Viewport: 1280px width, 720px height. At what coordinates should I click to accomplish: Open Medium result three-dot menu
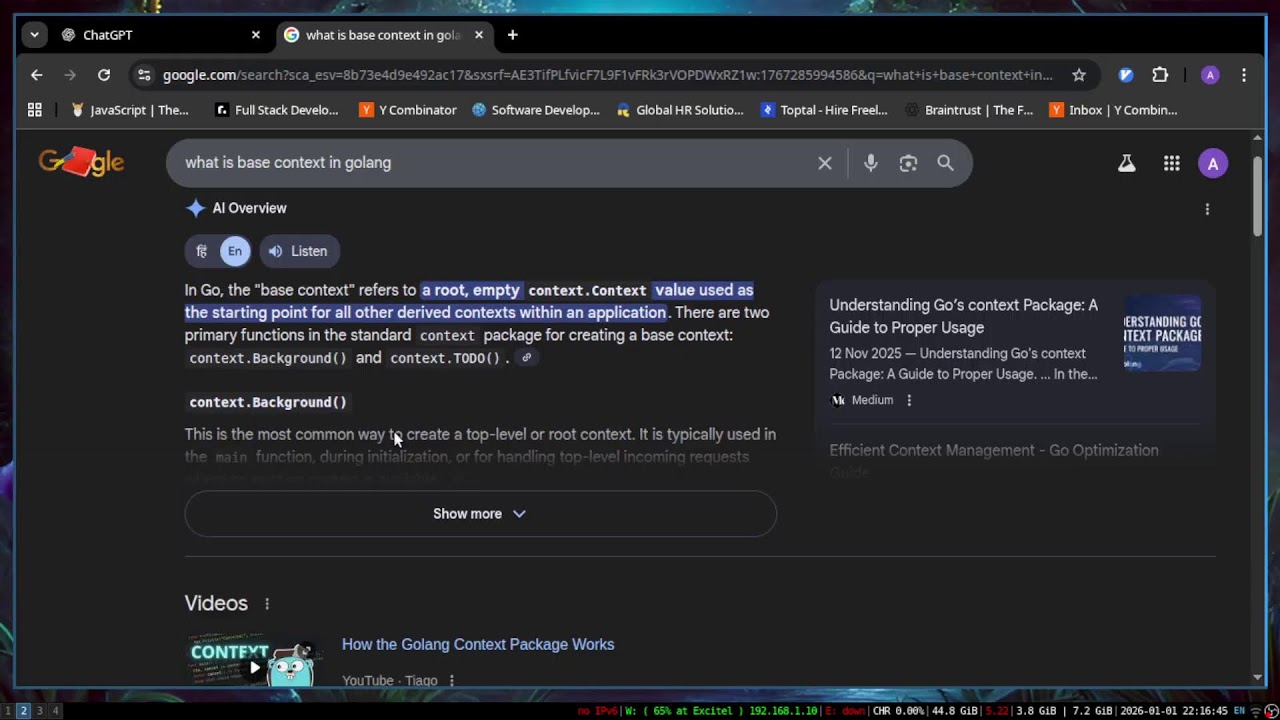pos(909,400)
